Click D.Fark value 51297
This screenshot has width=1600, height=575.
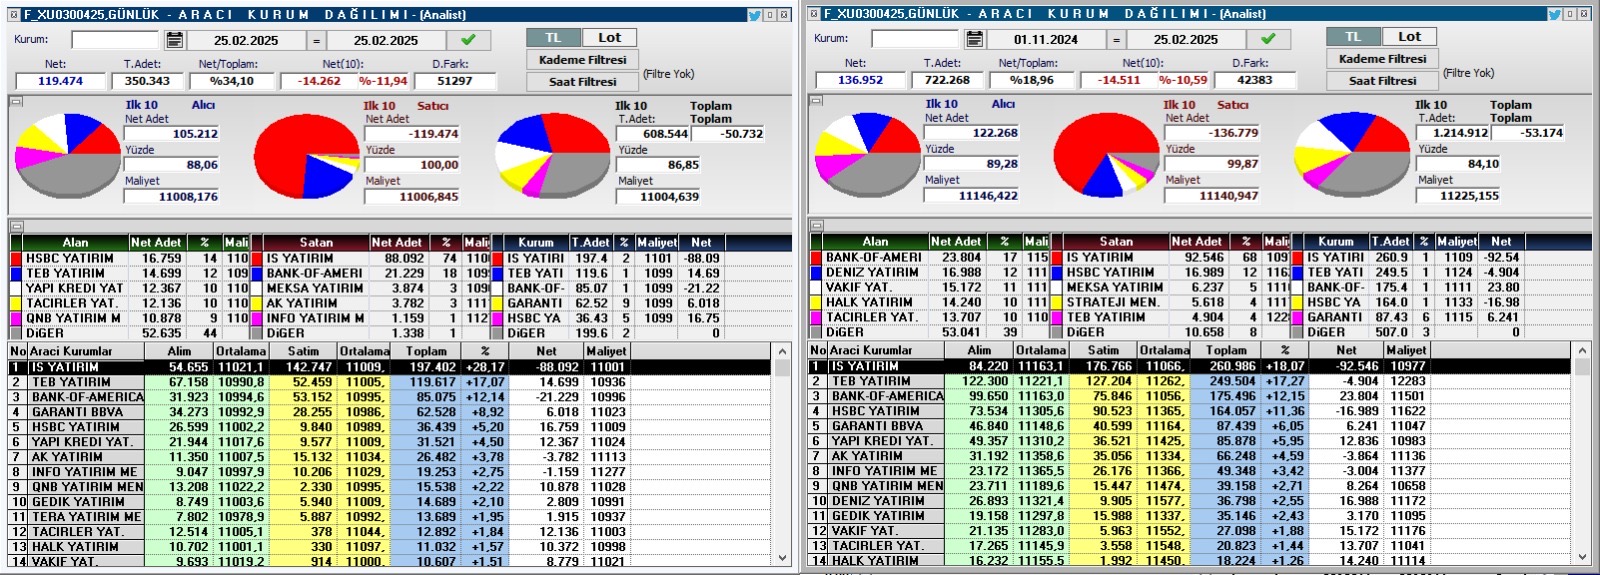coord(455,81)
